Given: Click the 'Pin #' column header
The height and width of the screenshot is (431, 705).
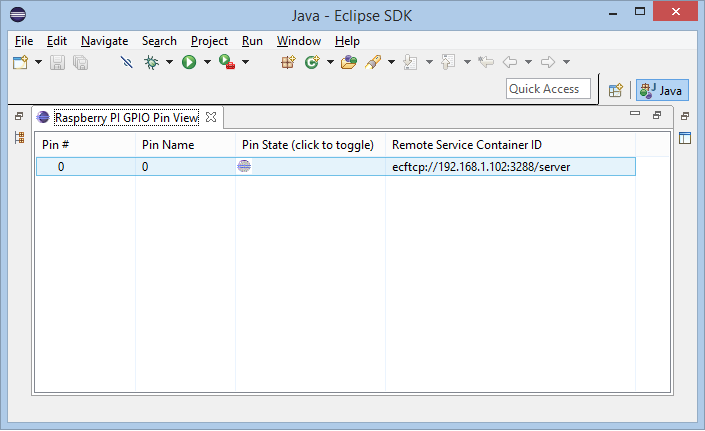Looking at the screenshot, I should tap(85, 145).
